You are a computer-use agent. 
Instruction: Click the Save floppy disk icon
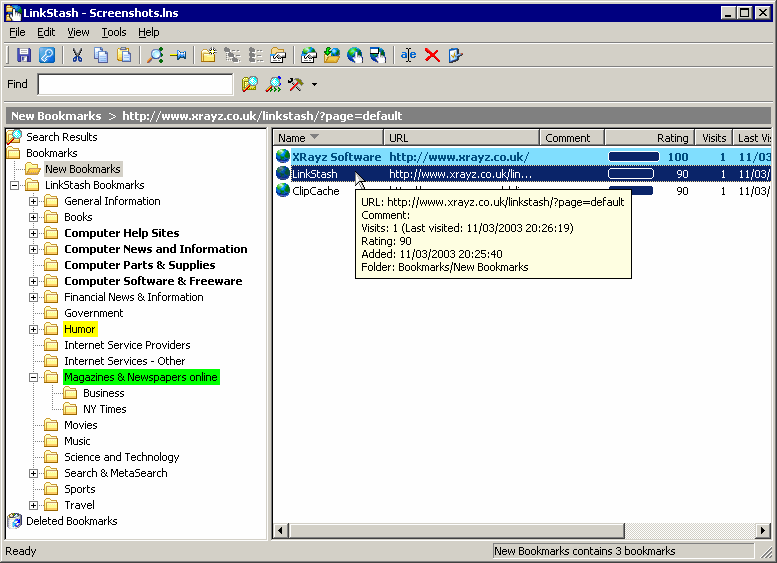tap(24, 55)
